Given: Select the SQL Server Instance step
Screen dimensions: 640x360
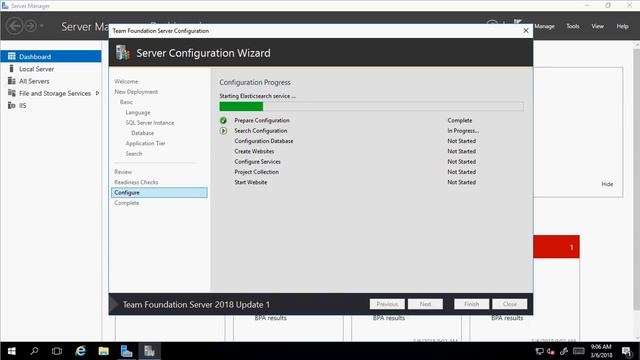Looking at the screenshot, I should click(x=150, y=122).
